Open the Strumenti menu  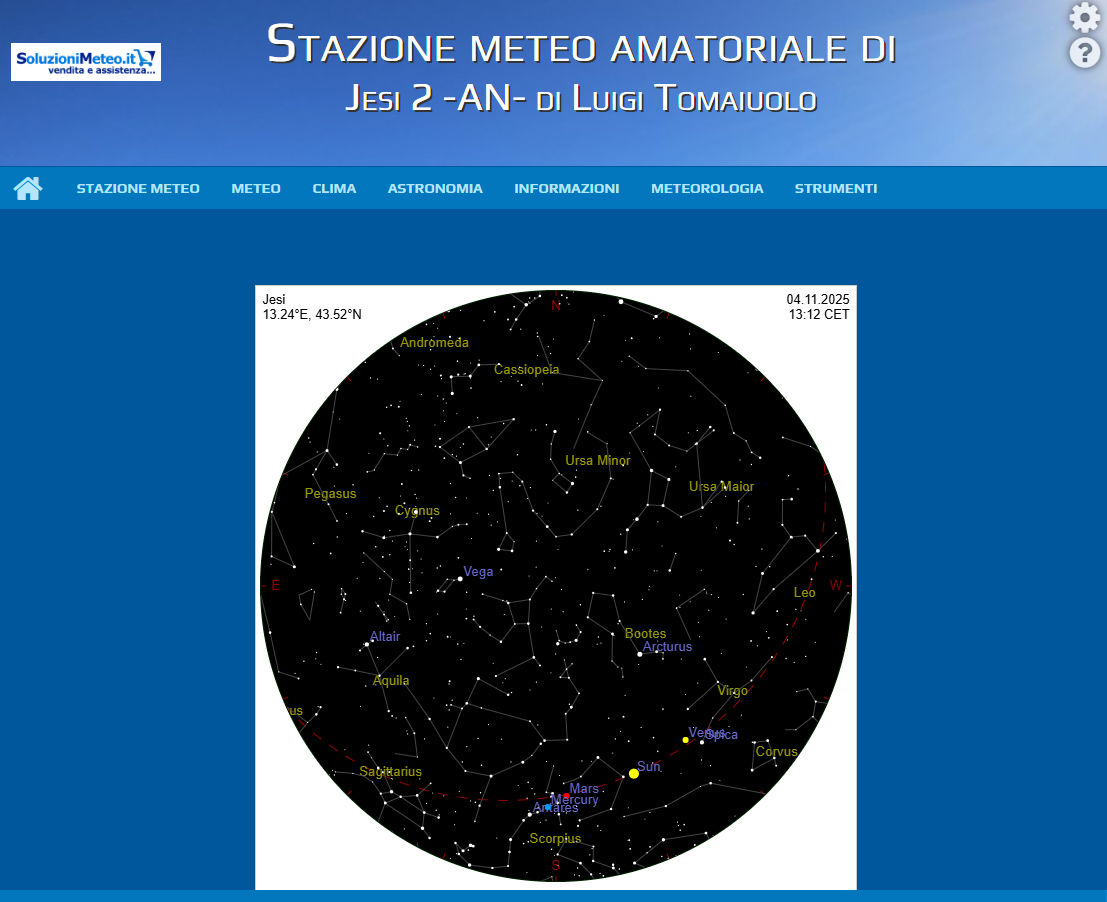point(836,188)
